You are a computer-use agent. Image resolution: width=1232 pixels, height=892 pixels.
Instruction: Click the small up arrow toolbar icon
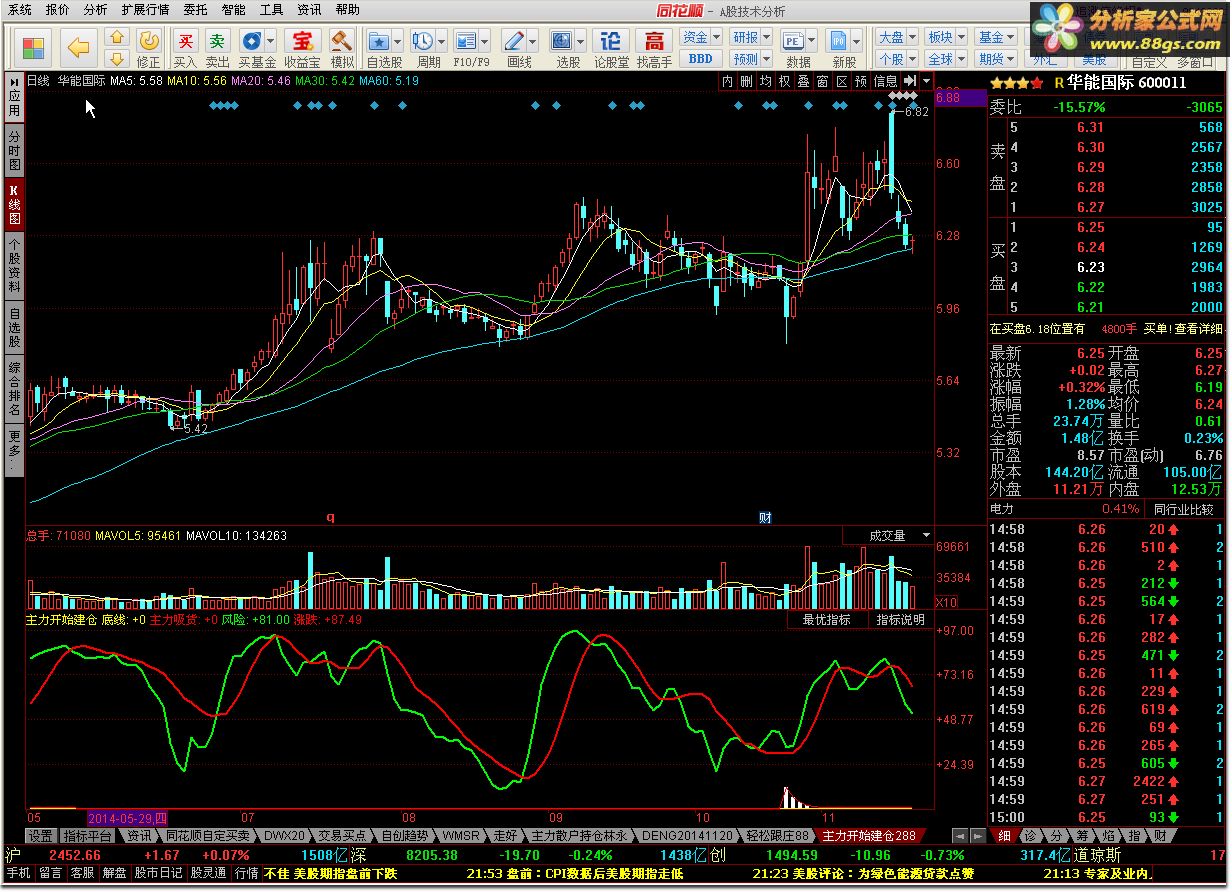117,38
